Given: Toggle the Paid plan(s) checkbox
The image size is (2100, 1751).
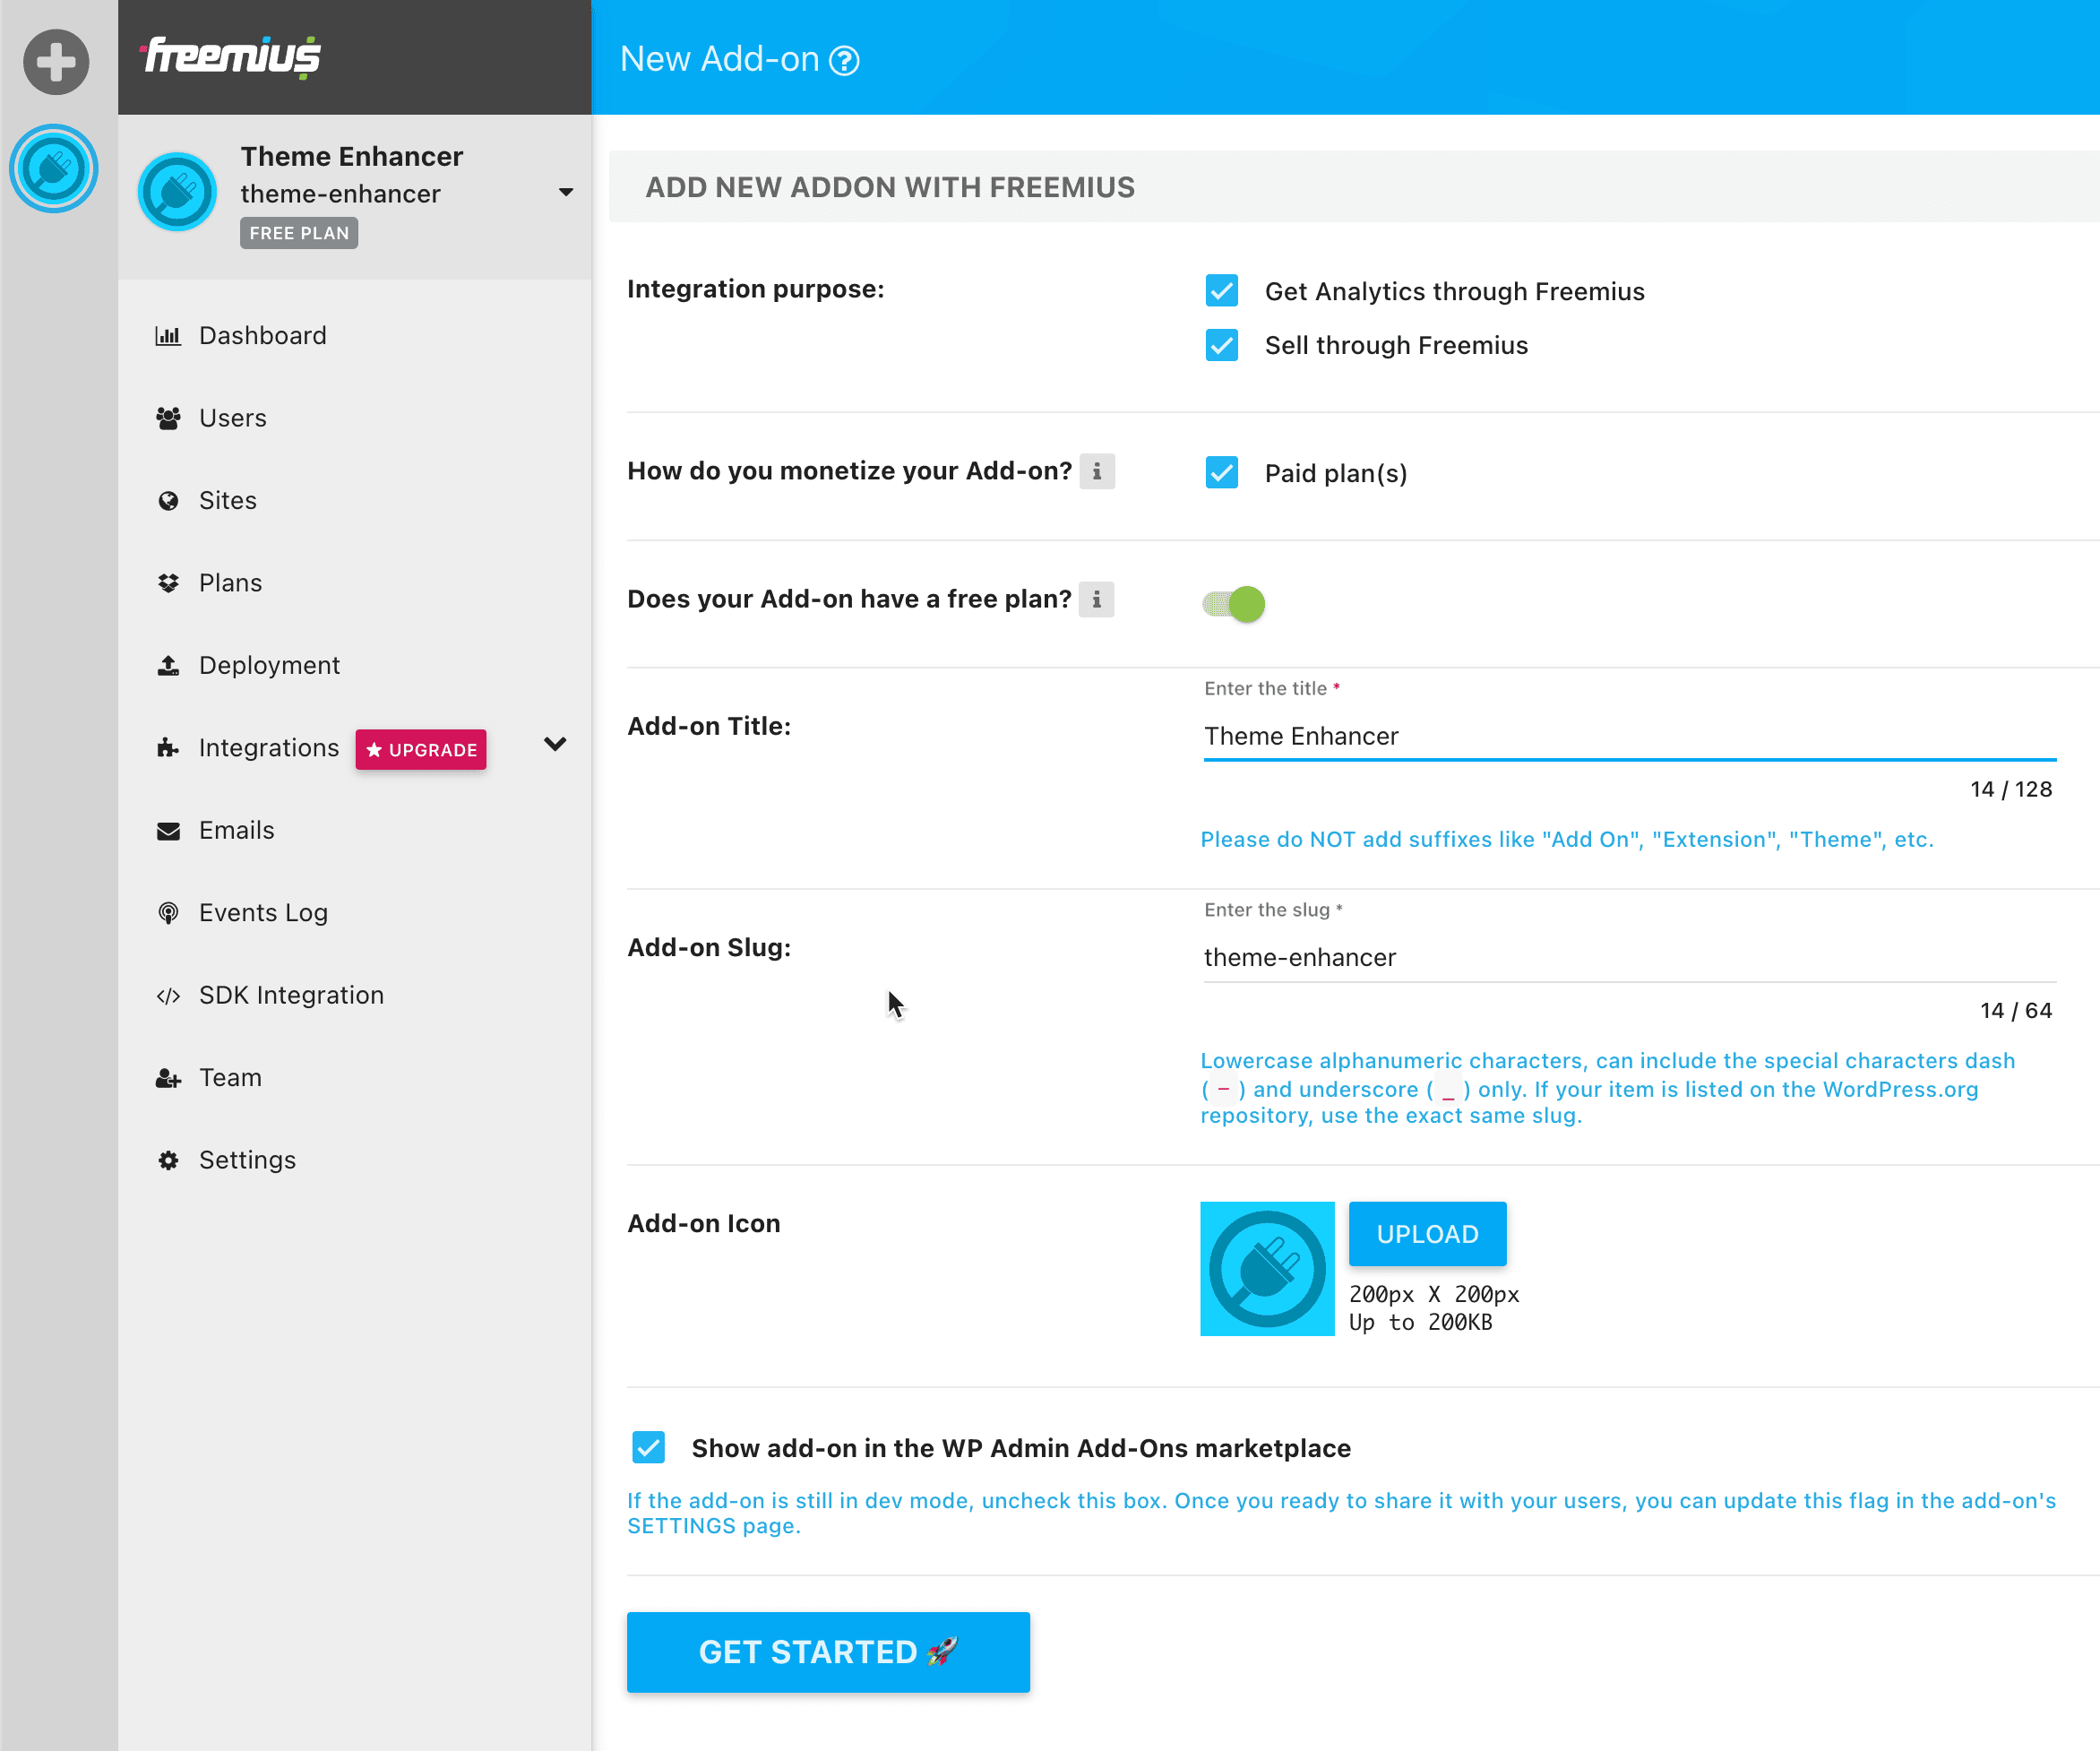Looking at the screenshot, I should tap(1221, 473).
